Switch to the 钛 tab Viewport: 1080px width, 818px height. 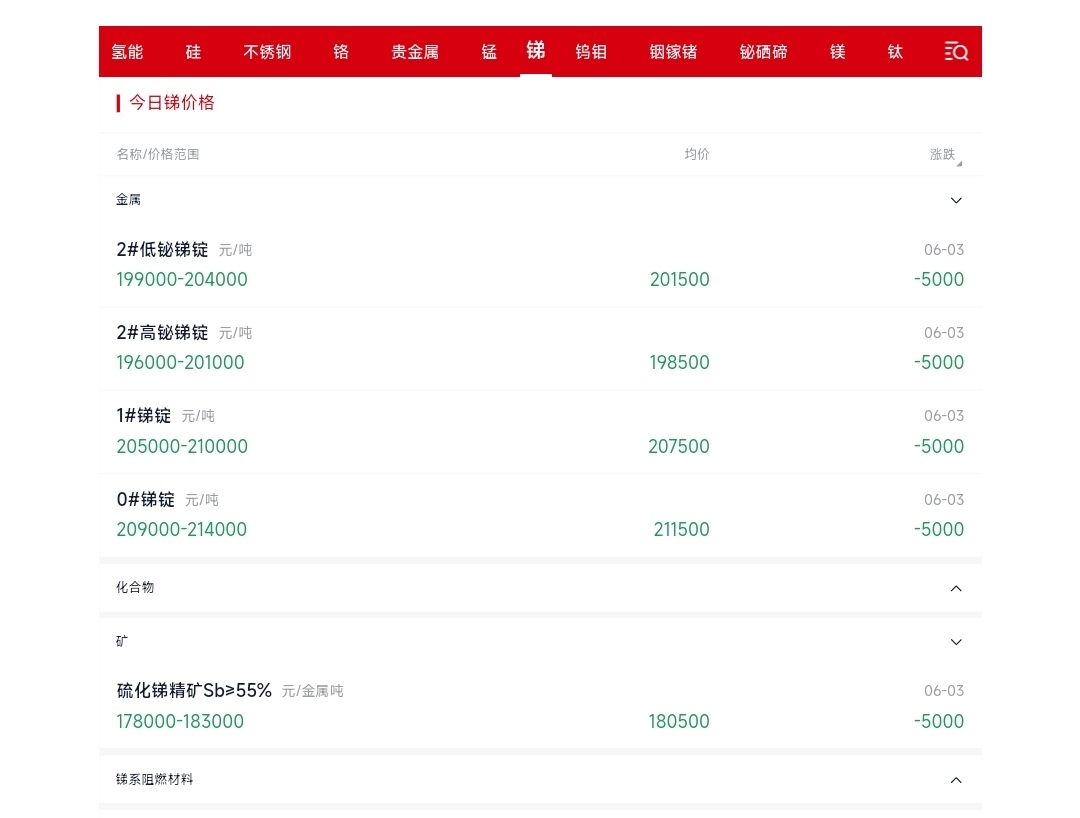click(x=895, y=52)
